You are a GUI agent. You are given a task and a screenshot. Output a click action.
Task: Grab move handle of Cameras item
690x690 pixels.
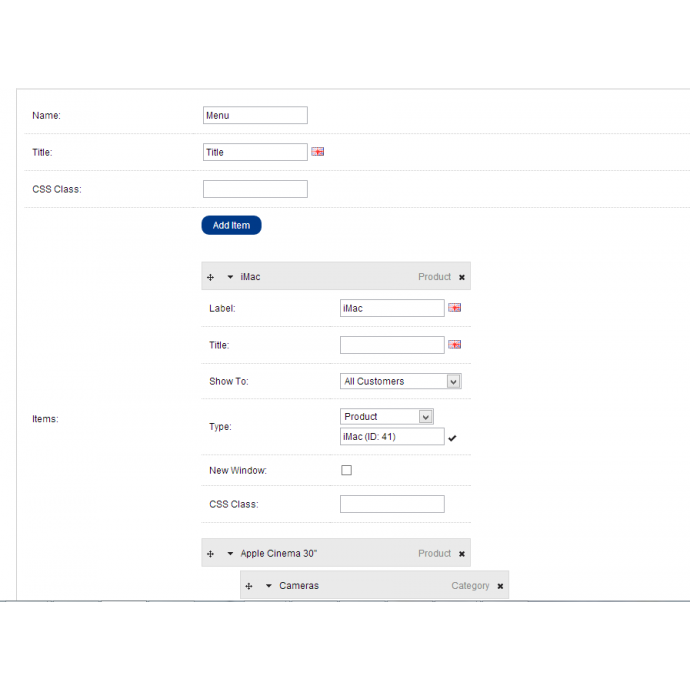(x=249, y=586)
